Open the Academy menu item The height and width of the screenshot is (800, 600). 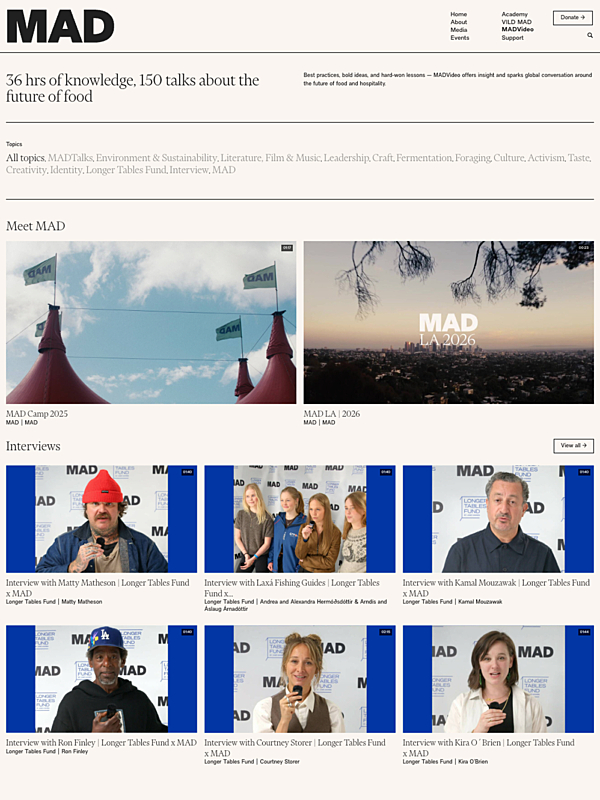click(x=514, y=14)
